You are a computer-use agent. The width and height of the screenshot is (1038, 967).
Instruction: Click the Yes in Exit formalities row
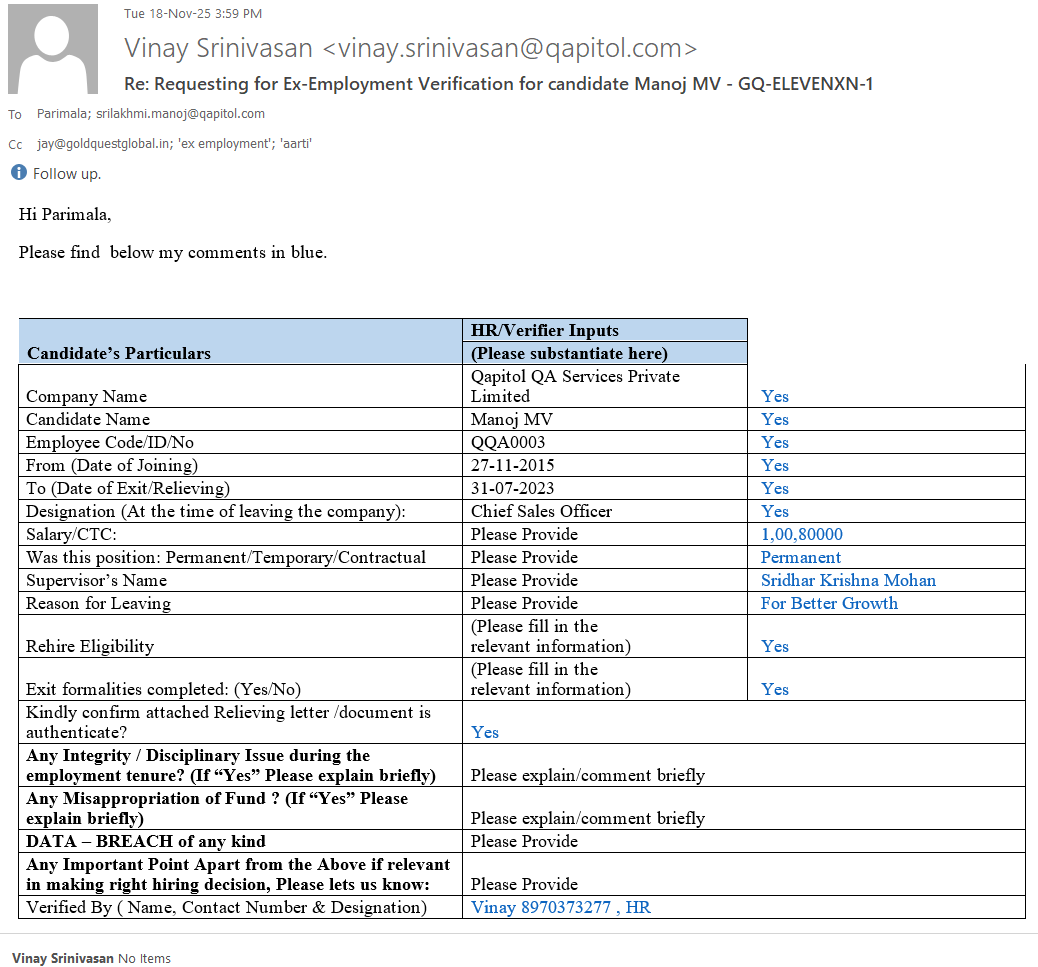point(775,689)
